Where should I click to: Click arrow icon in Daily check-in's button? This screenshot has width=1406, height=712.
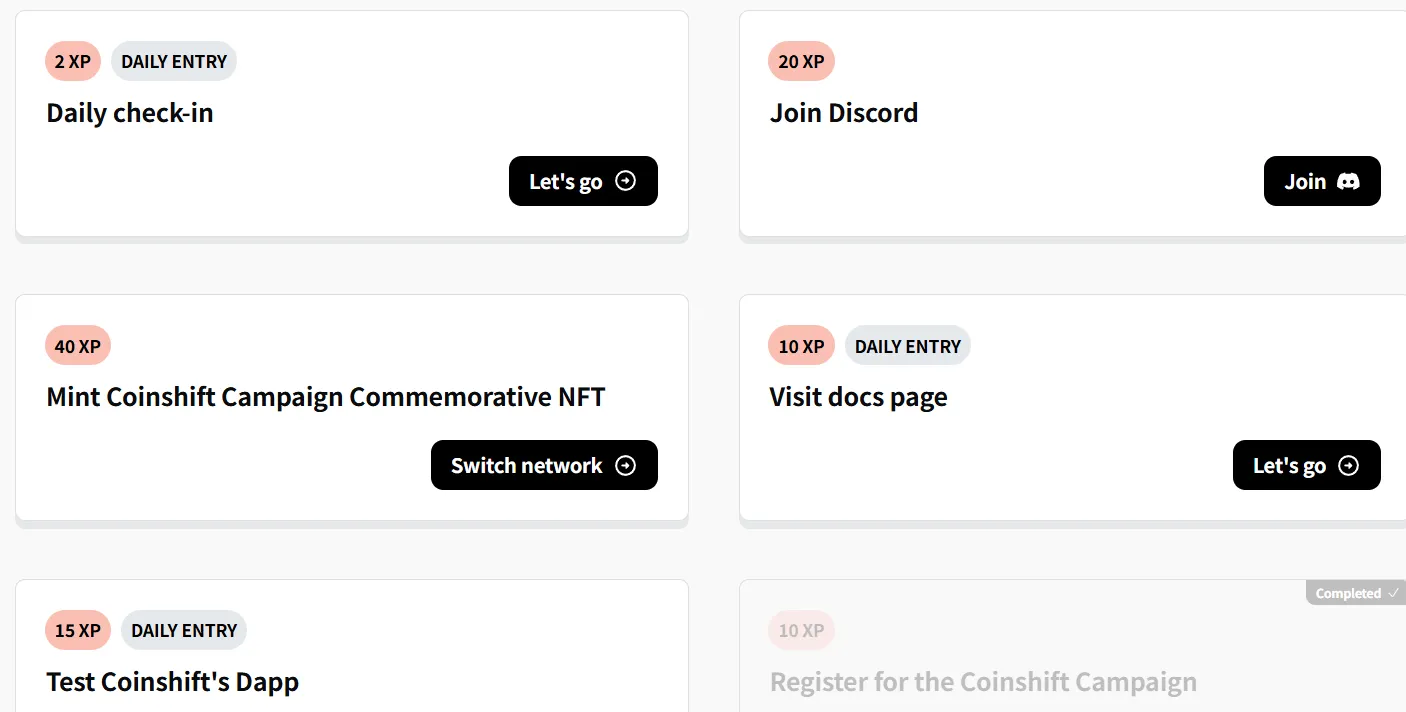(626, 181)
